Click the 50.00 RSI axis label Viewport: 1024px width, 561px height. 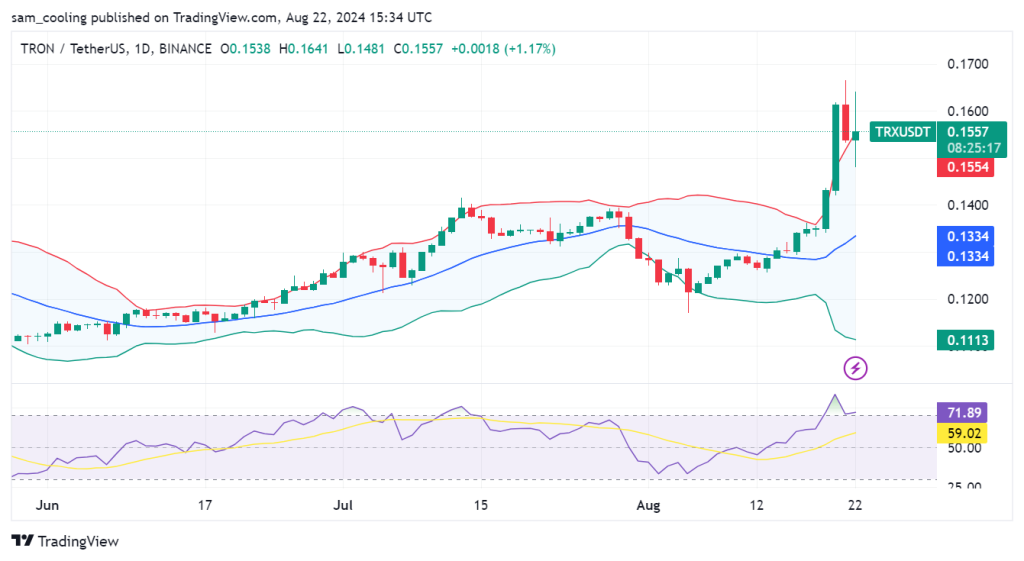(x=964, y=448)
